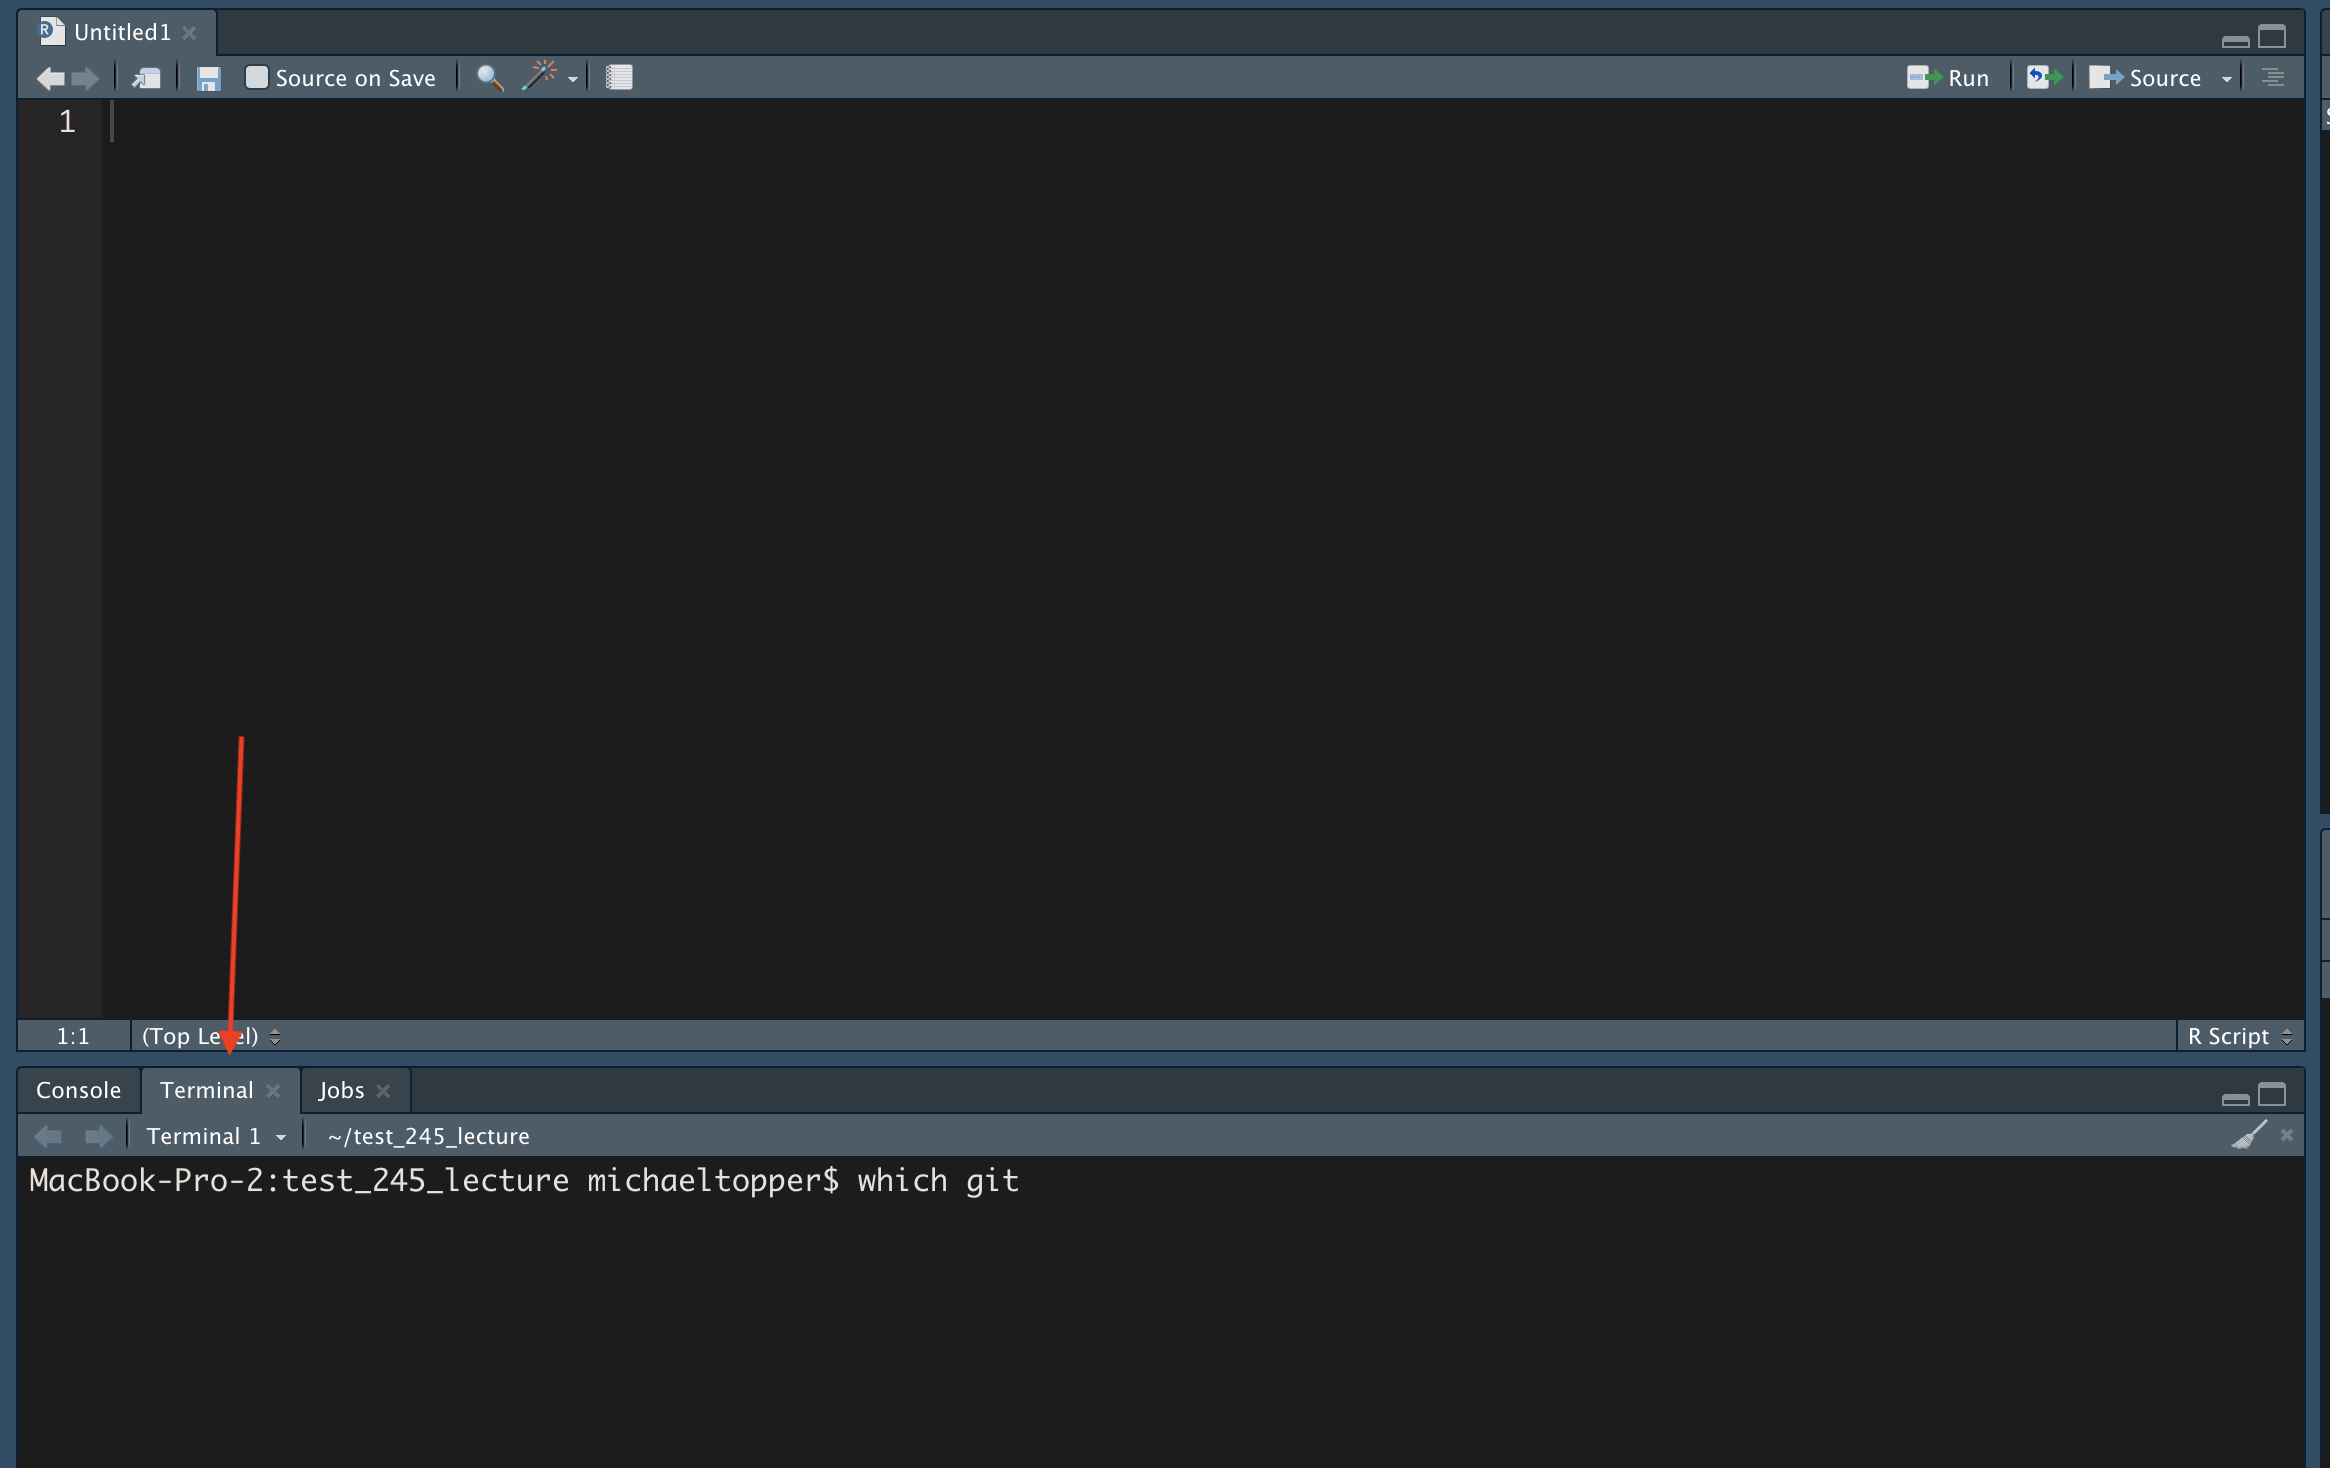Click the code tools/wand icon
Viewport: 2330px width, 1468px height.
pos(543,78)
